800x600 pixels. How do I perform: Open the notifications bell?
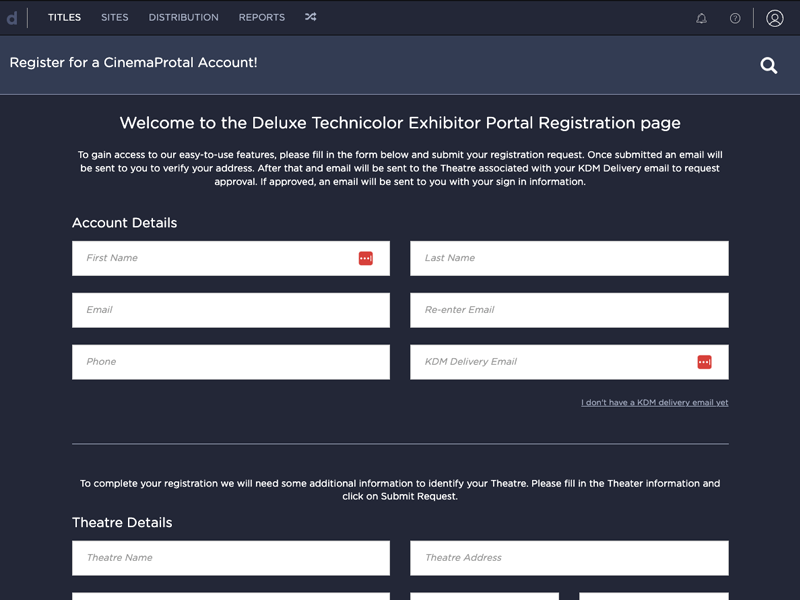click(x=702, y=18)
